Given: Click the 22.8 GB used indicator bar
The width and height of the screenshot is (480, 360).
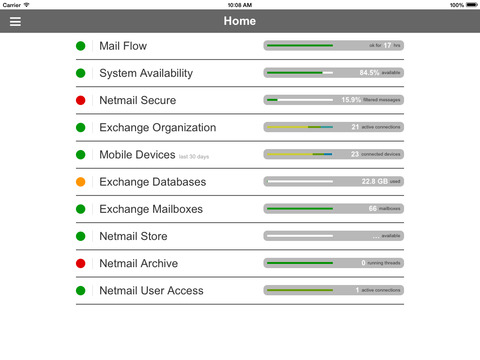Looking at the screenshot, I should [x=334, y=181].
